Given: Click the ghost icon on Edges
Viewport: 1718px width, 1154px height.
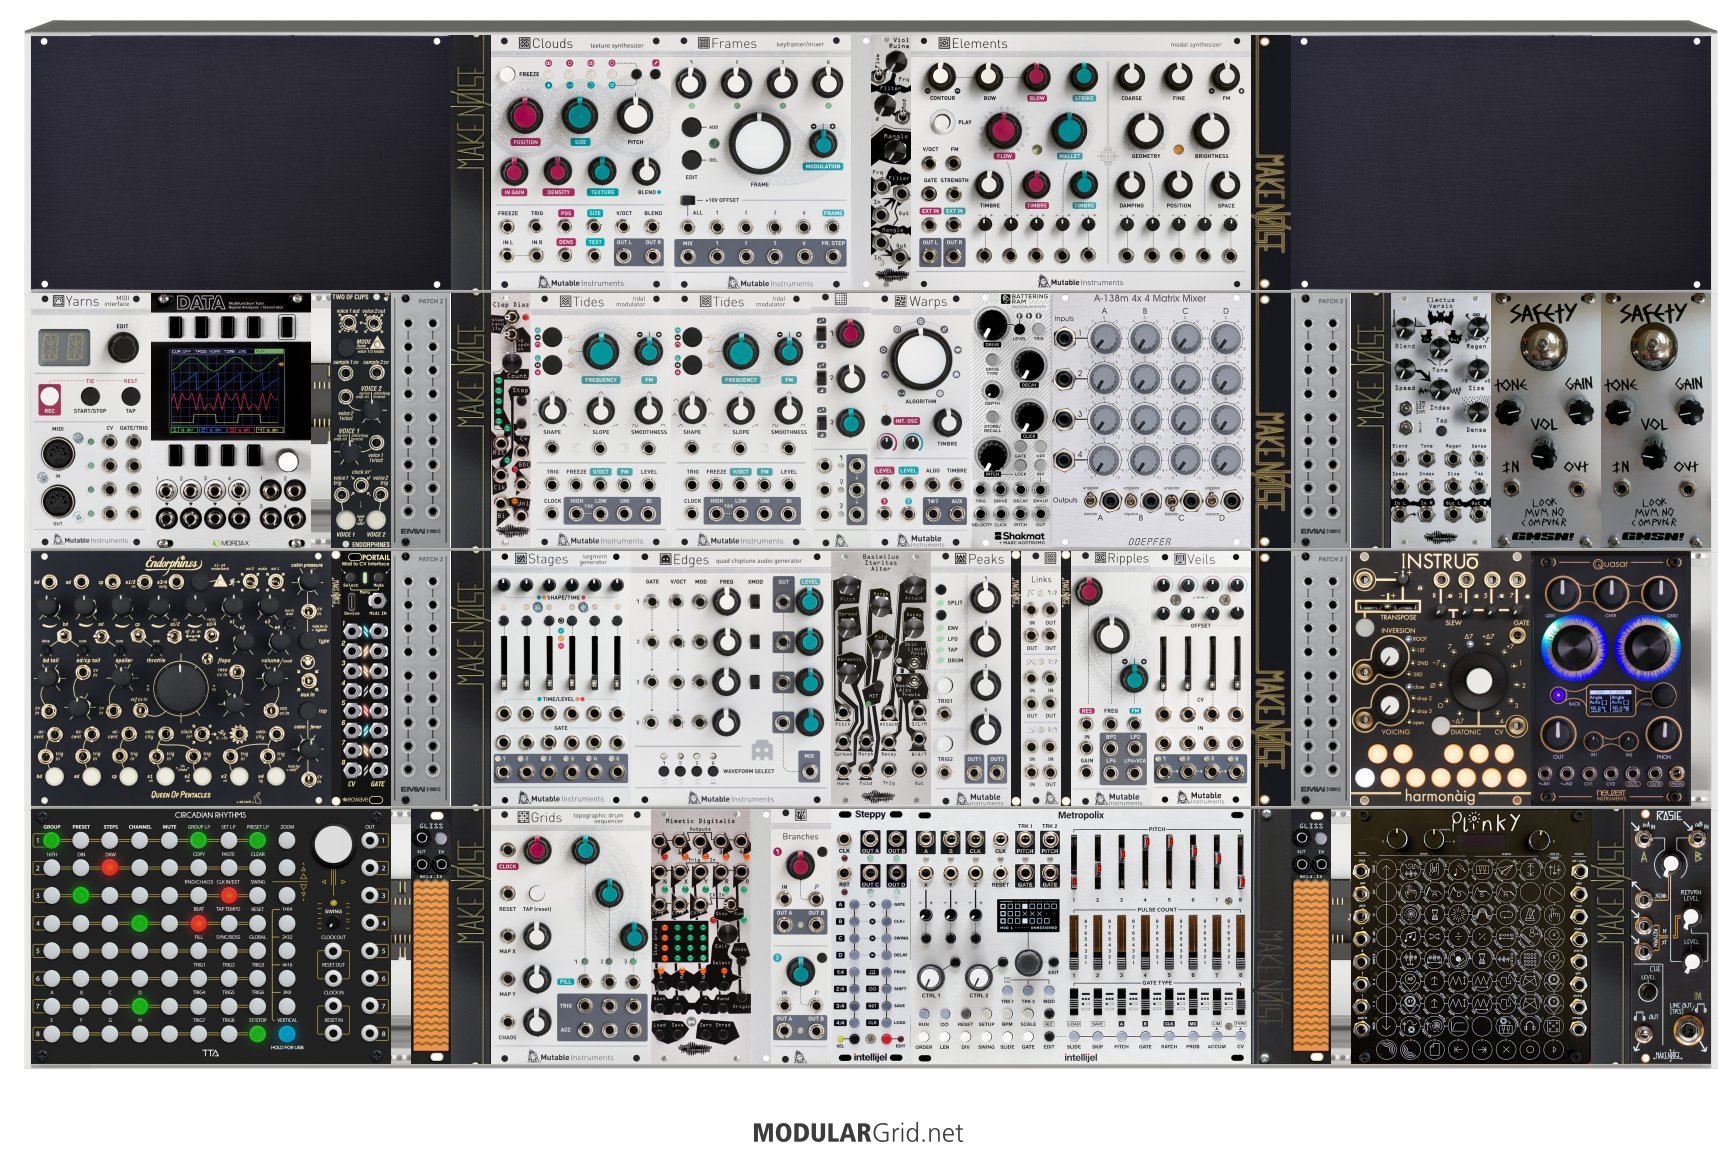Looking at the screenshot, I should coord(761,749).
